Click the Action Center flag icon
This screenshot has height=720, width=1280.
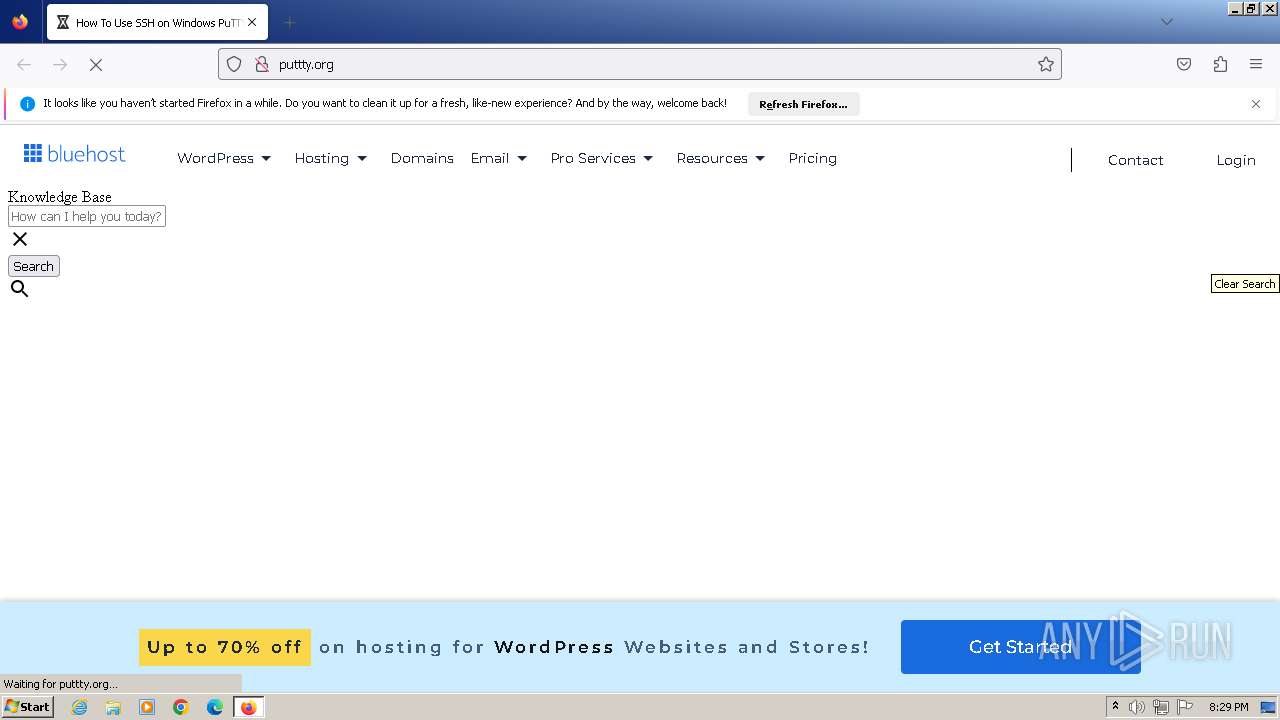[x=1185, y=707]
